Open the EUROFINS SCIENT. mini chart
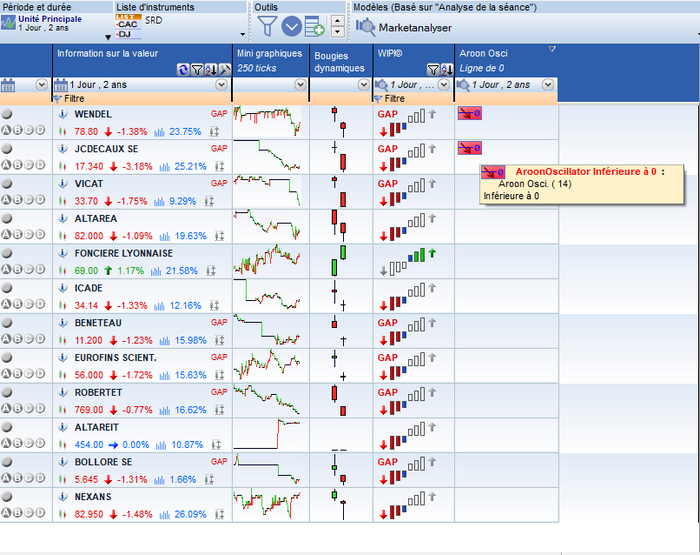The height and width of the screenshot is (555, 700). tap(267, 366)
